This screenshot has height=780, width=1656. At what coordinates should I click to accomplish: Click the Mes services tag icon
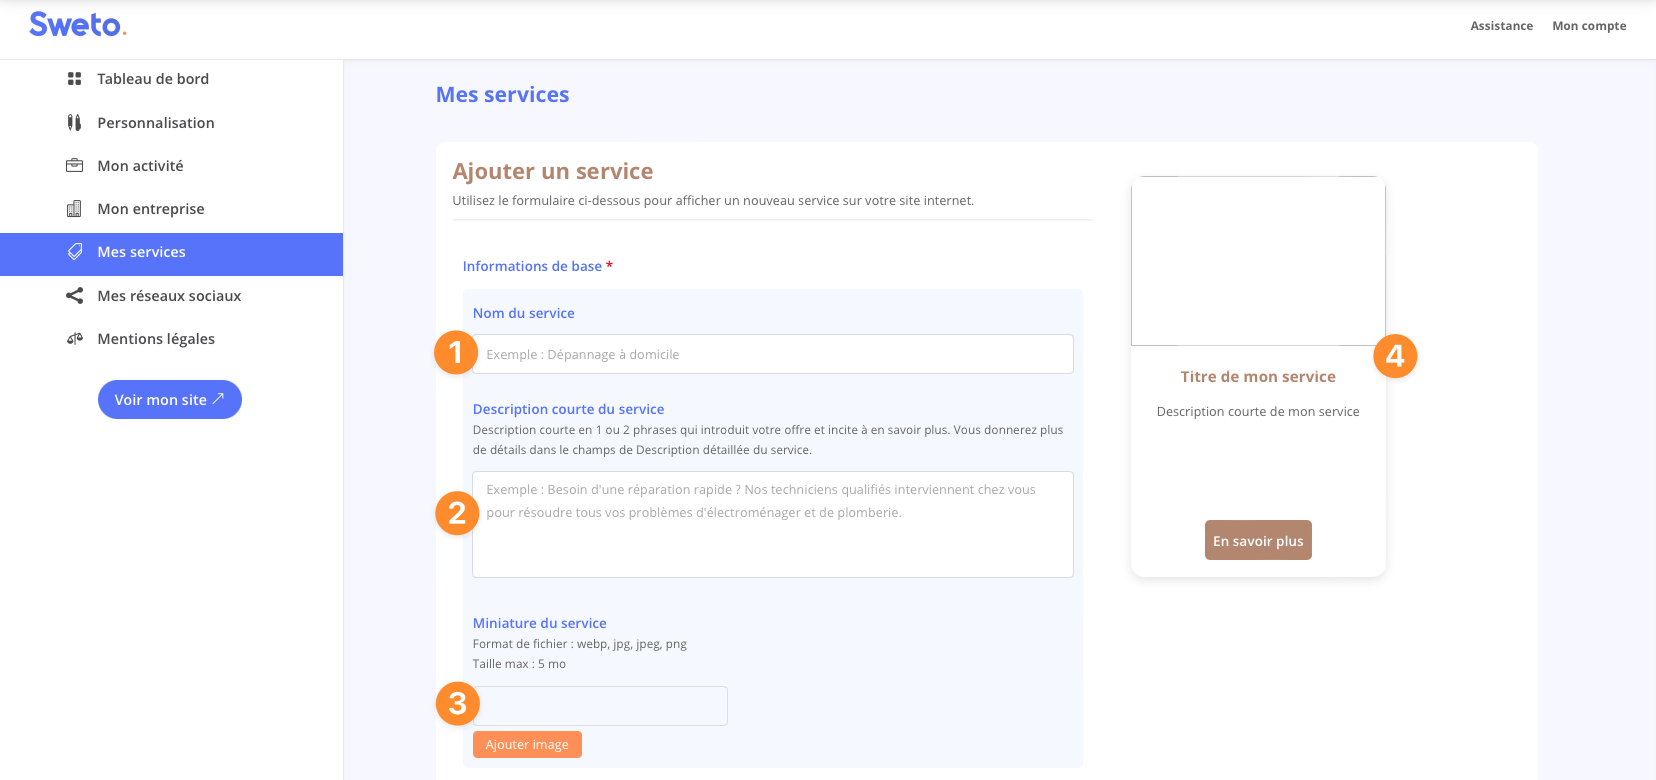[x=74, y=252]
